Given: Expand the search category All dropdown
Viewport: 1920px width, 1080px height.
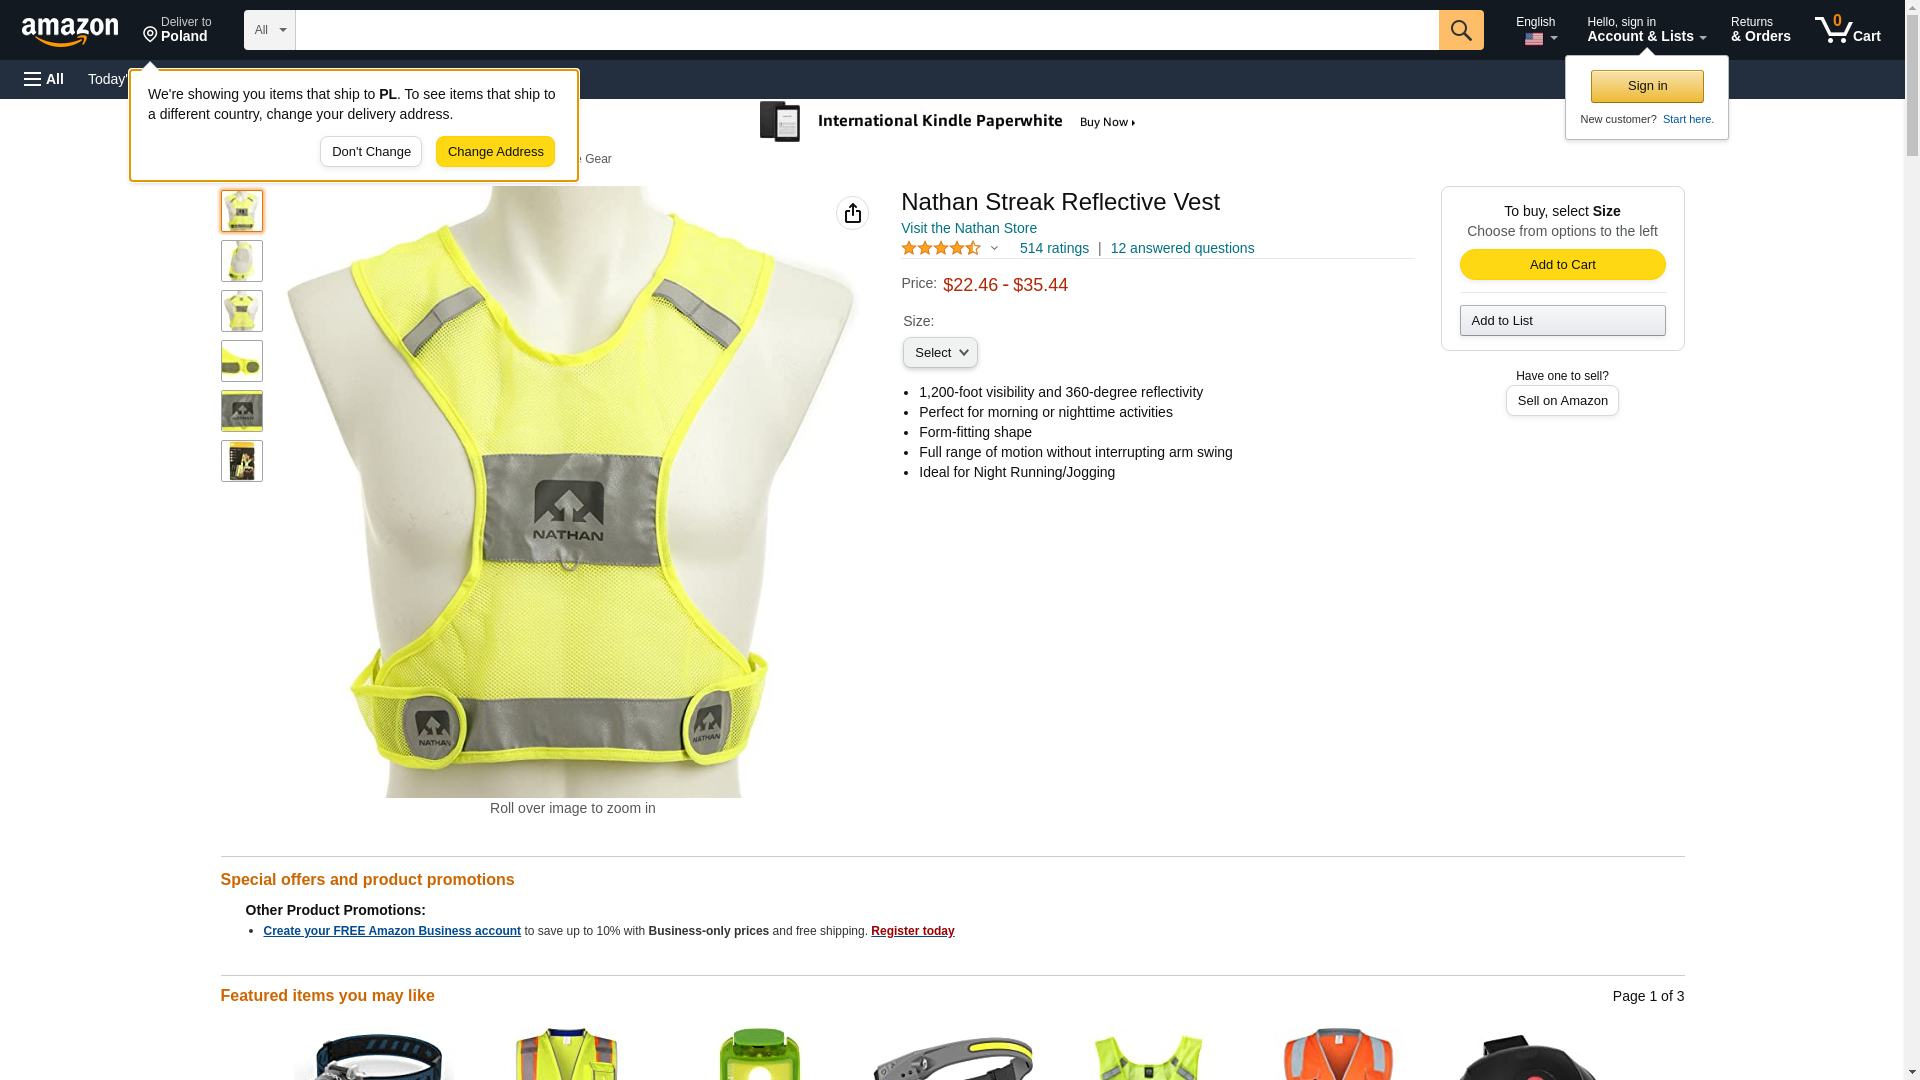Looking at the screenshot, I should (x=269, y=30).
